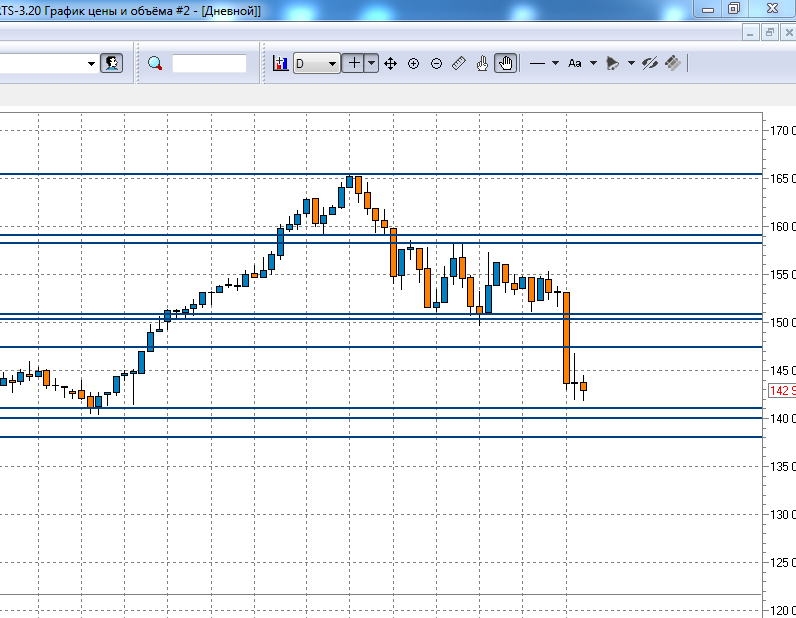
Task: Select the Aa text label tool
Action: (575, 63)
